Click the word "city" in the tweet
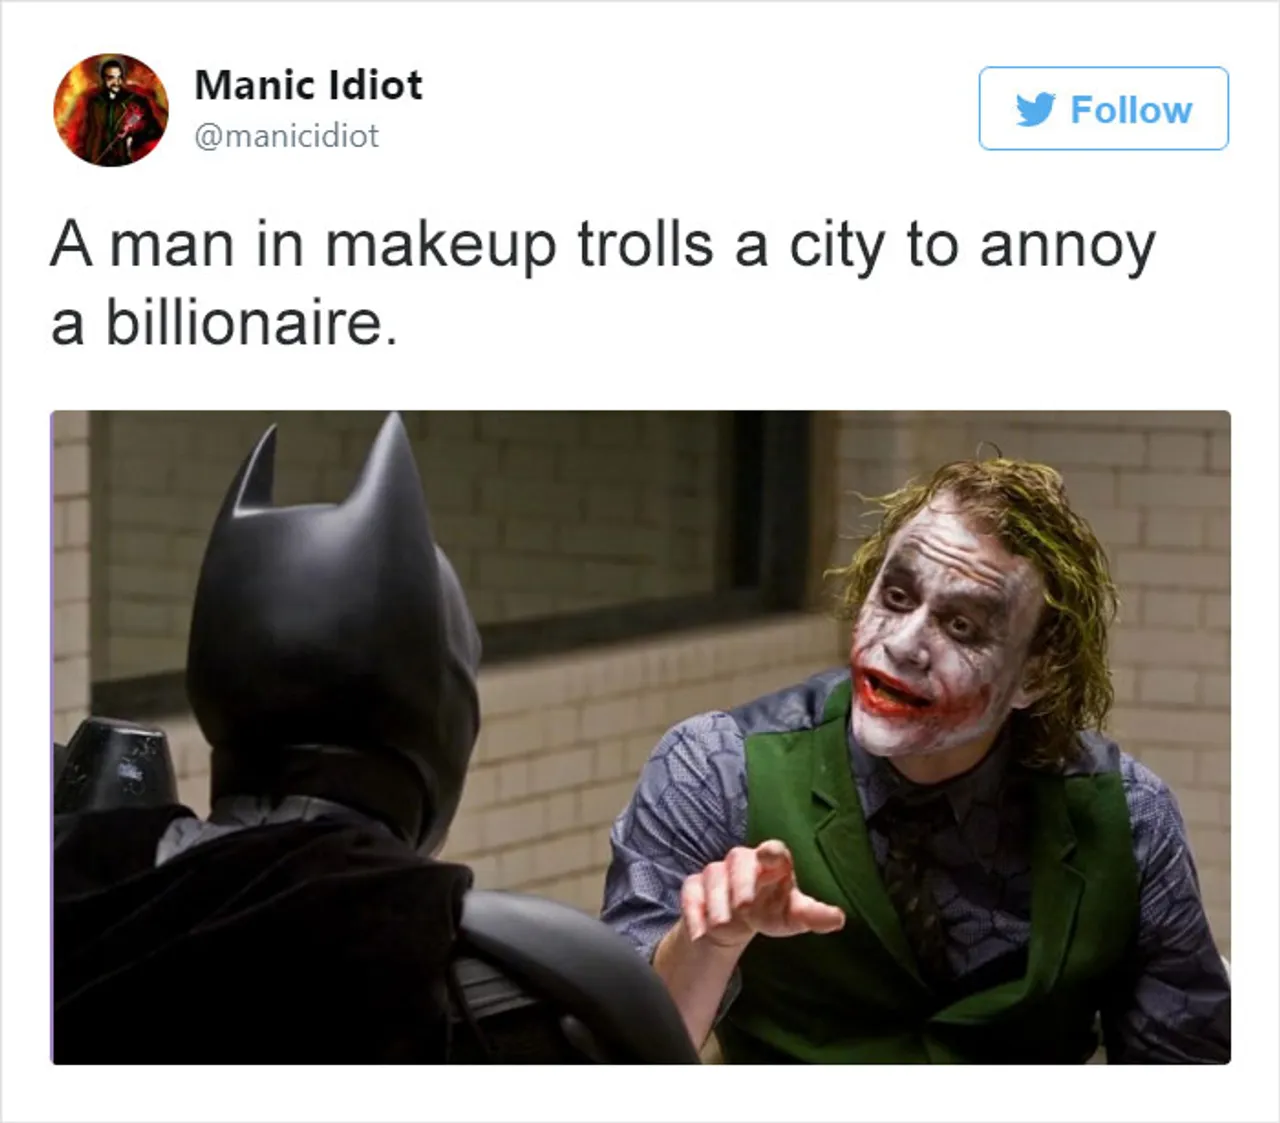This screenshot has height=1123, width=1280. point(836,247)
